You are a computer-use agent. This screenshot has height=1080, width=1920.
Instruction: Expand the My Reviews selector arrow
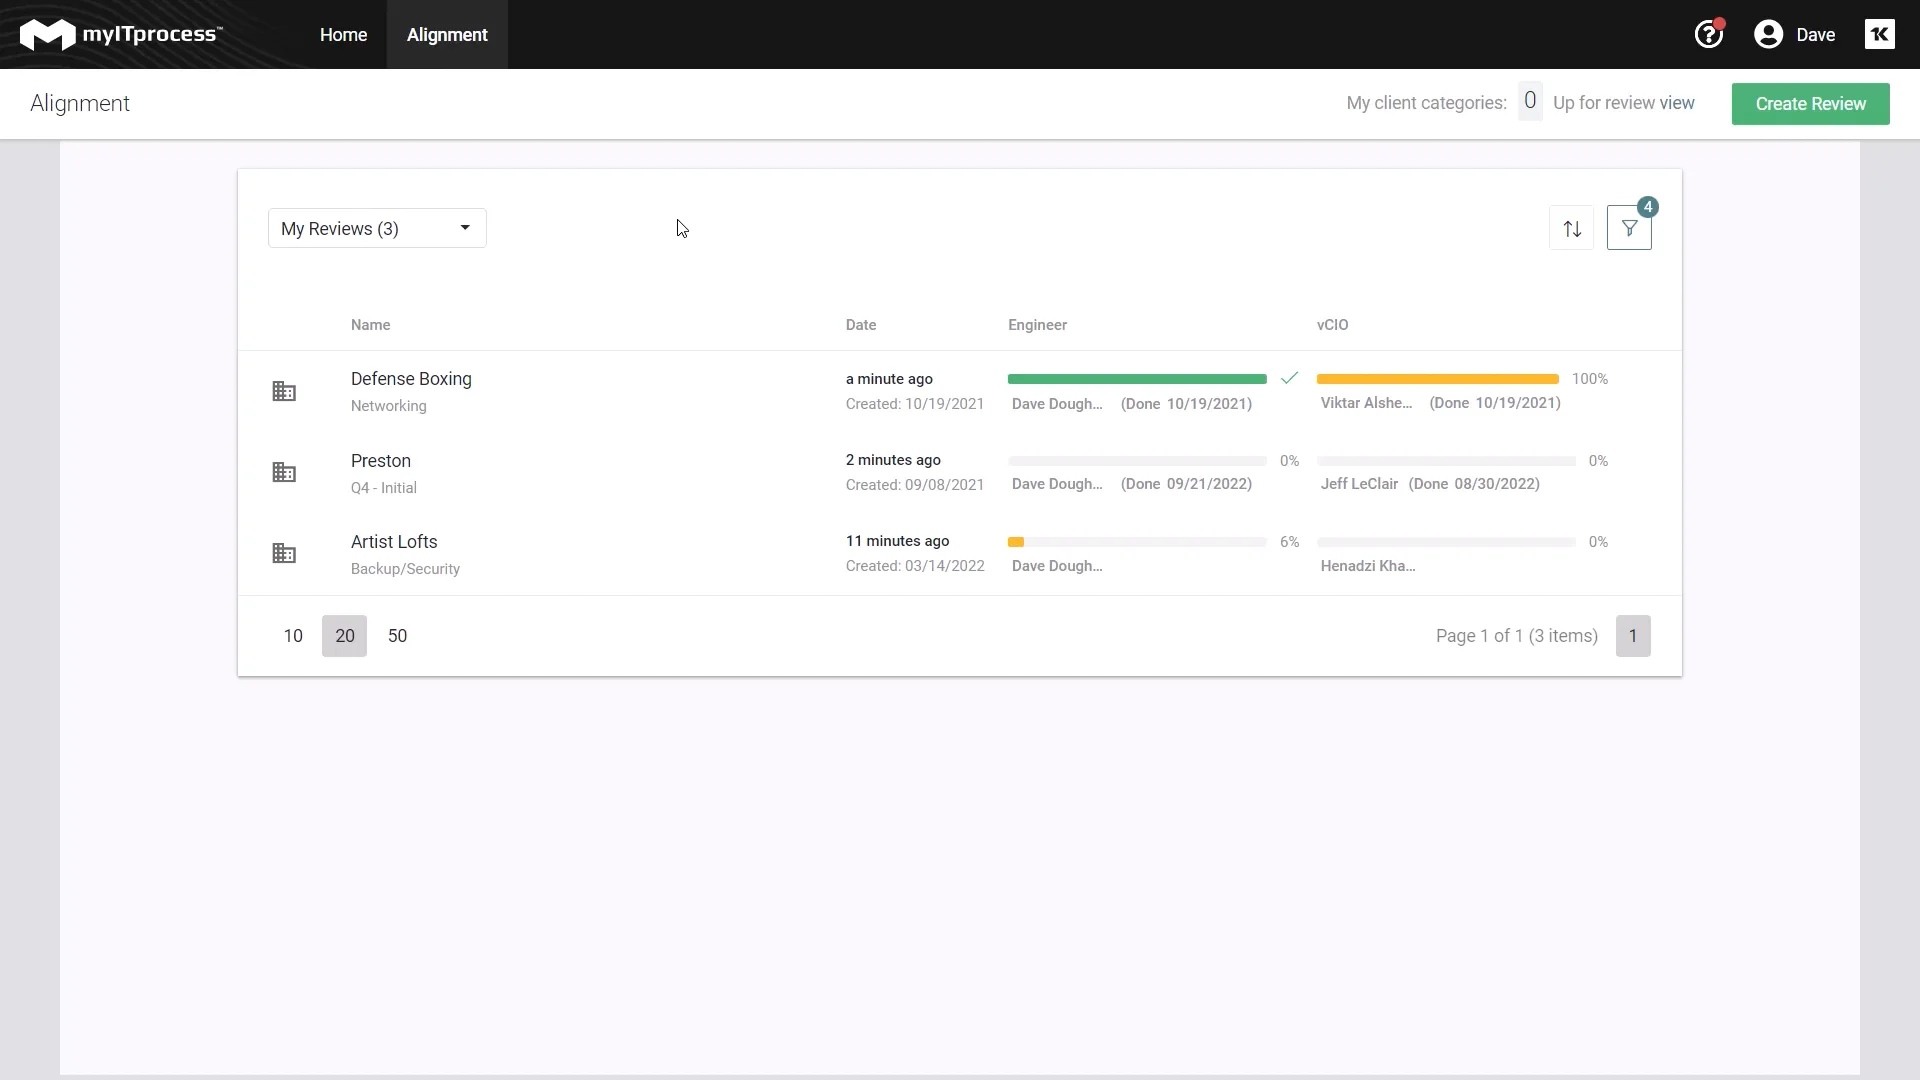(x=463, y=228)
